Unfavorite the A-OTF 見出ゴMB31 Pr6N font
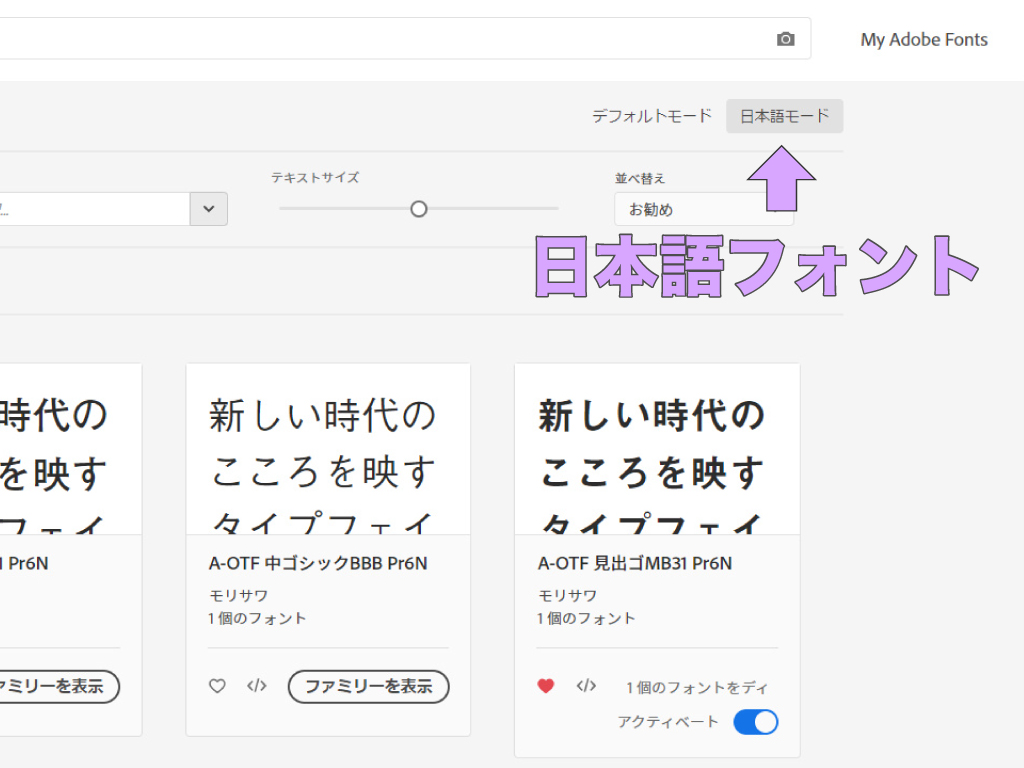Viewport: 1024px width, 768px height. [545, 687]
